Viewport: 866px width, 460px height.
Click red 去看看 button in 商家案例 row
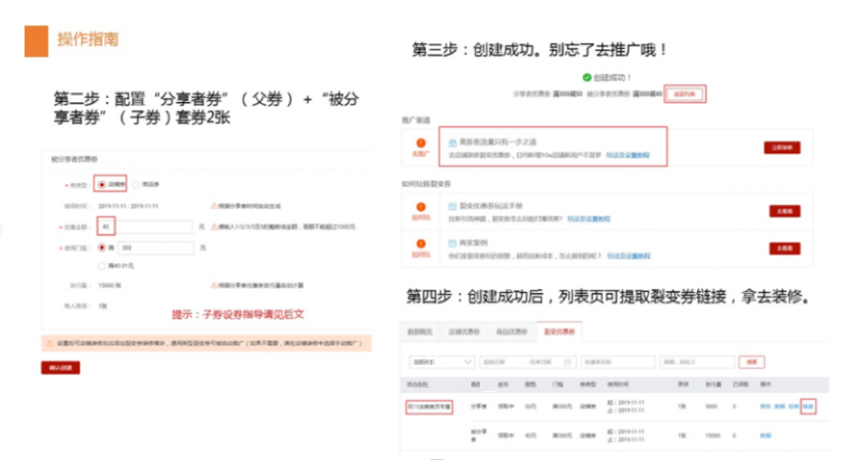coord(785,248)
